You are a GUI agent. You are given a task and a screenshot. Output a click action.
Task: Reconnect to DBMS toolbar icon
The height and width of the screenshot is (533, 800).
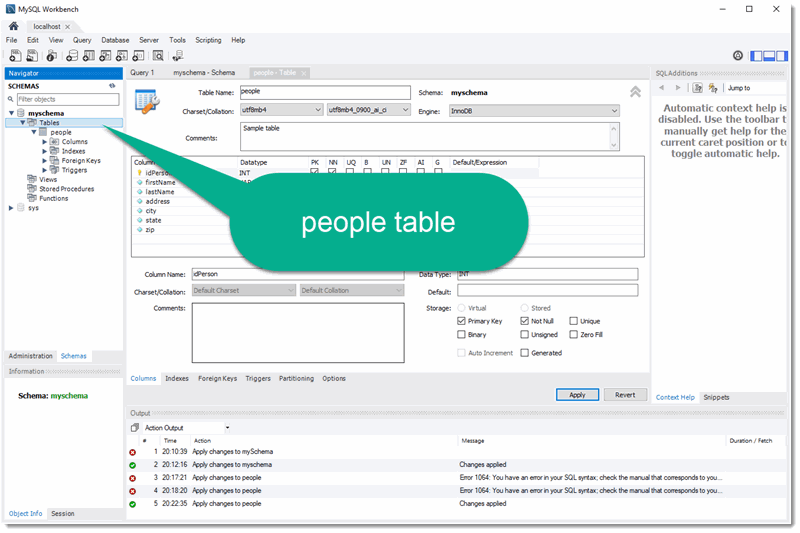[x=178, y=56]
